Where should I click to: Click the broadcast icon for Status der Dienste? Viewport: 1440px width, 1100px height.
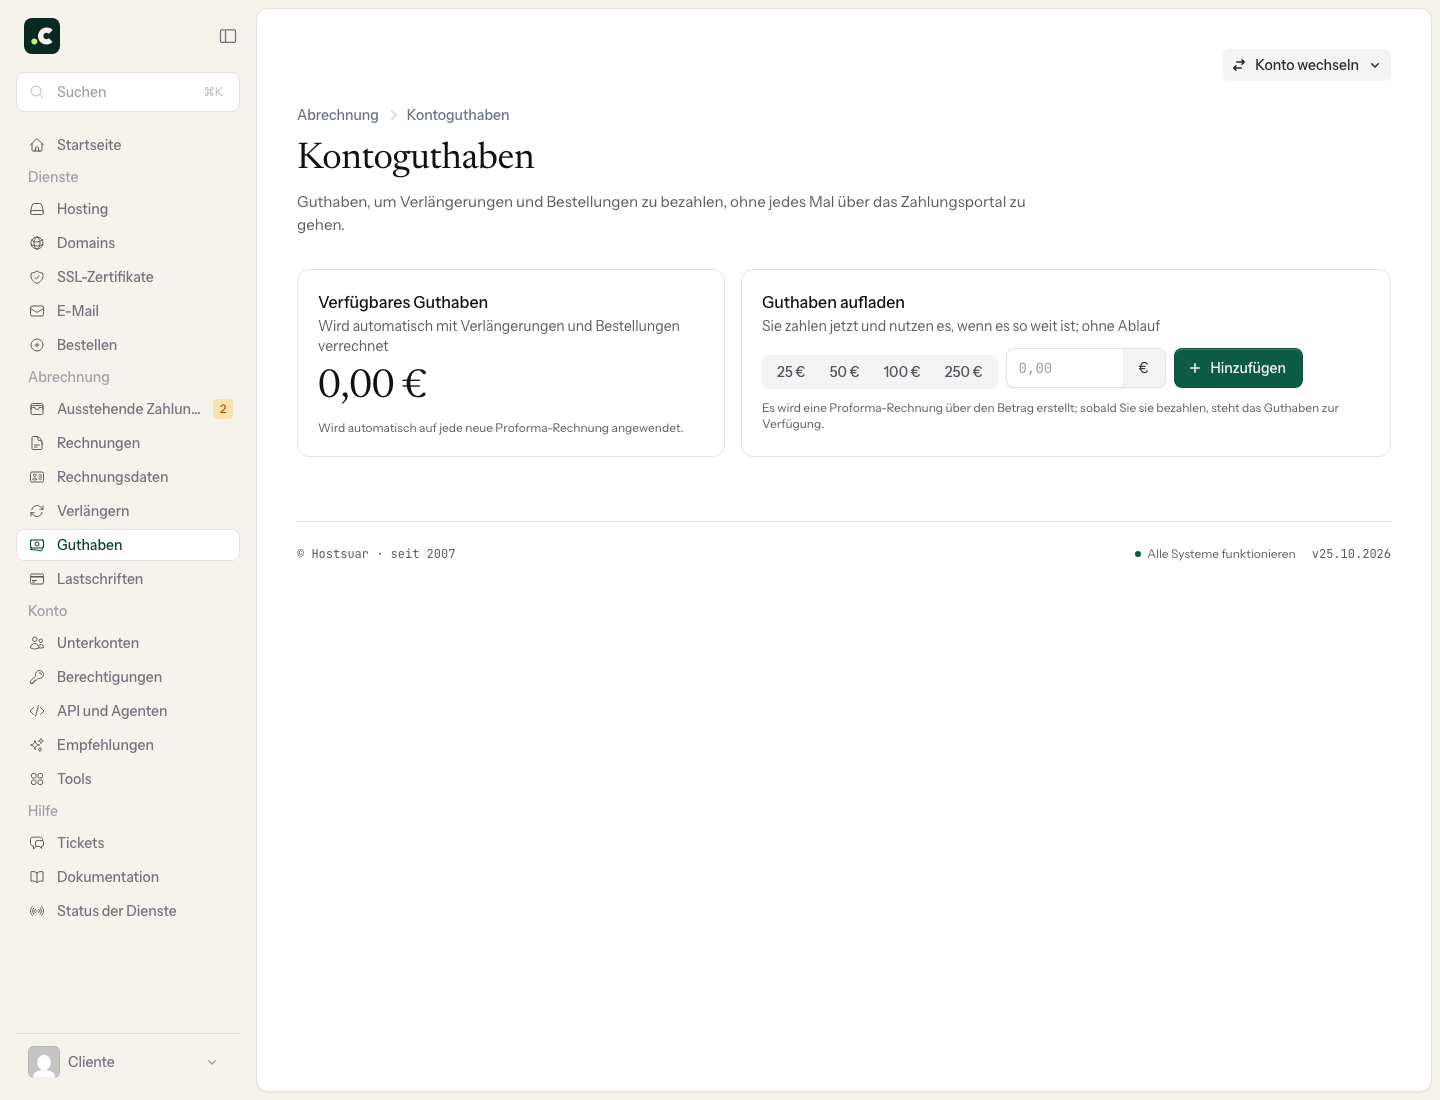coord(37,911)
